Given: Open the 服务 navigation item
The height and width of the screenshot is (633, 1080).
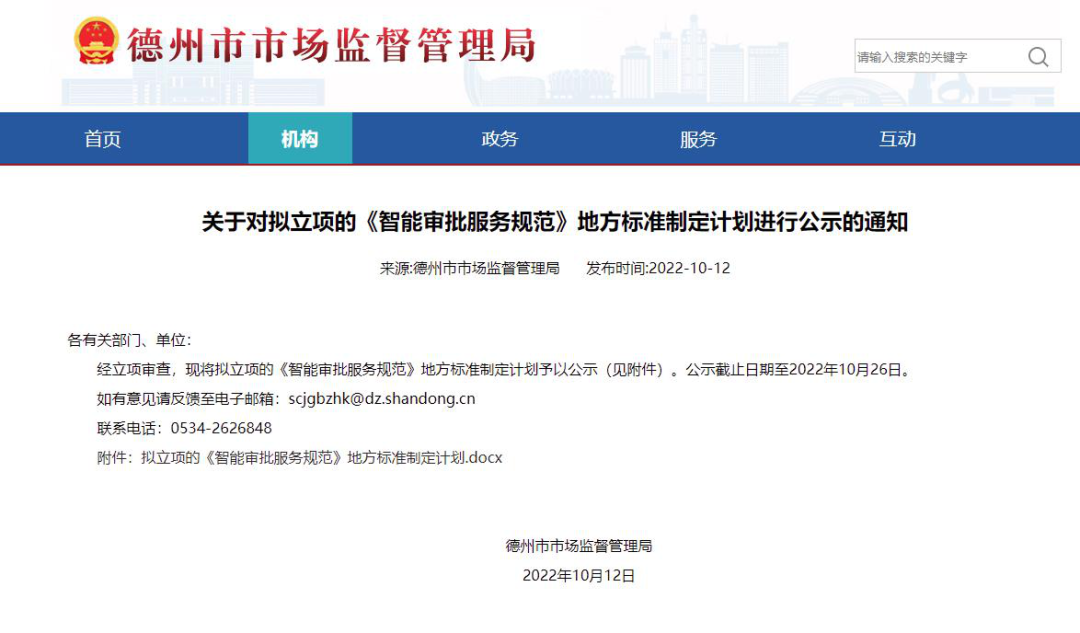Looking at the screenshot, I should pos(698,139).
